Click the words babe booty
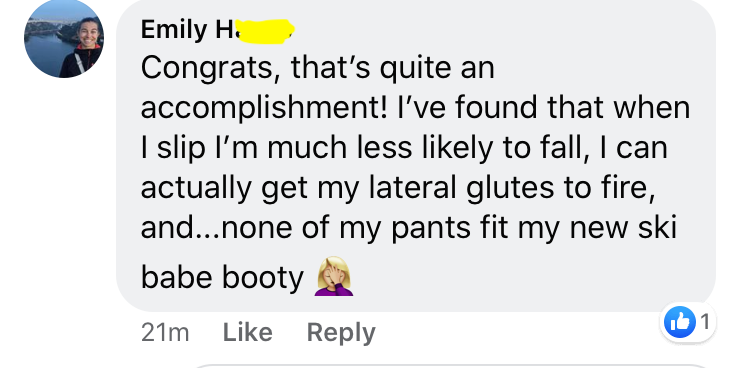The height and width of the screenshot is (368, 750). click(x=222, y=278)
